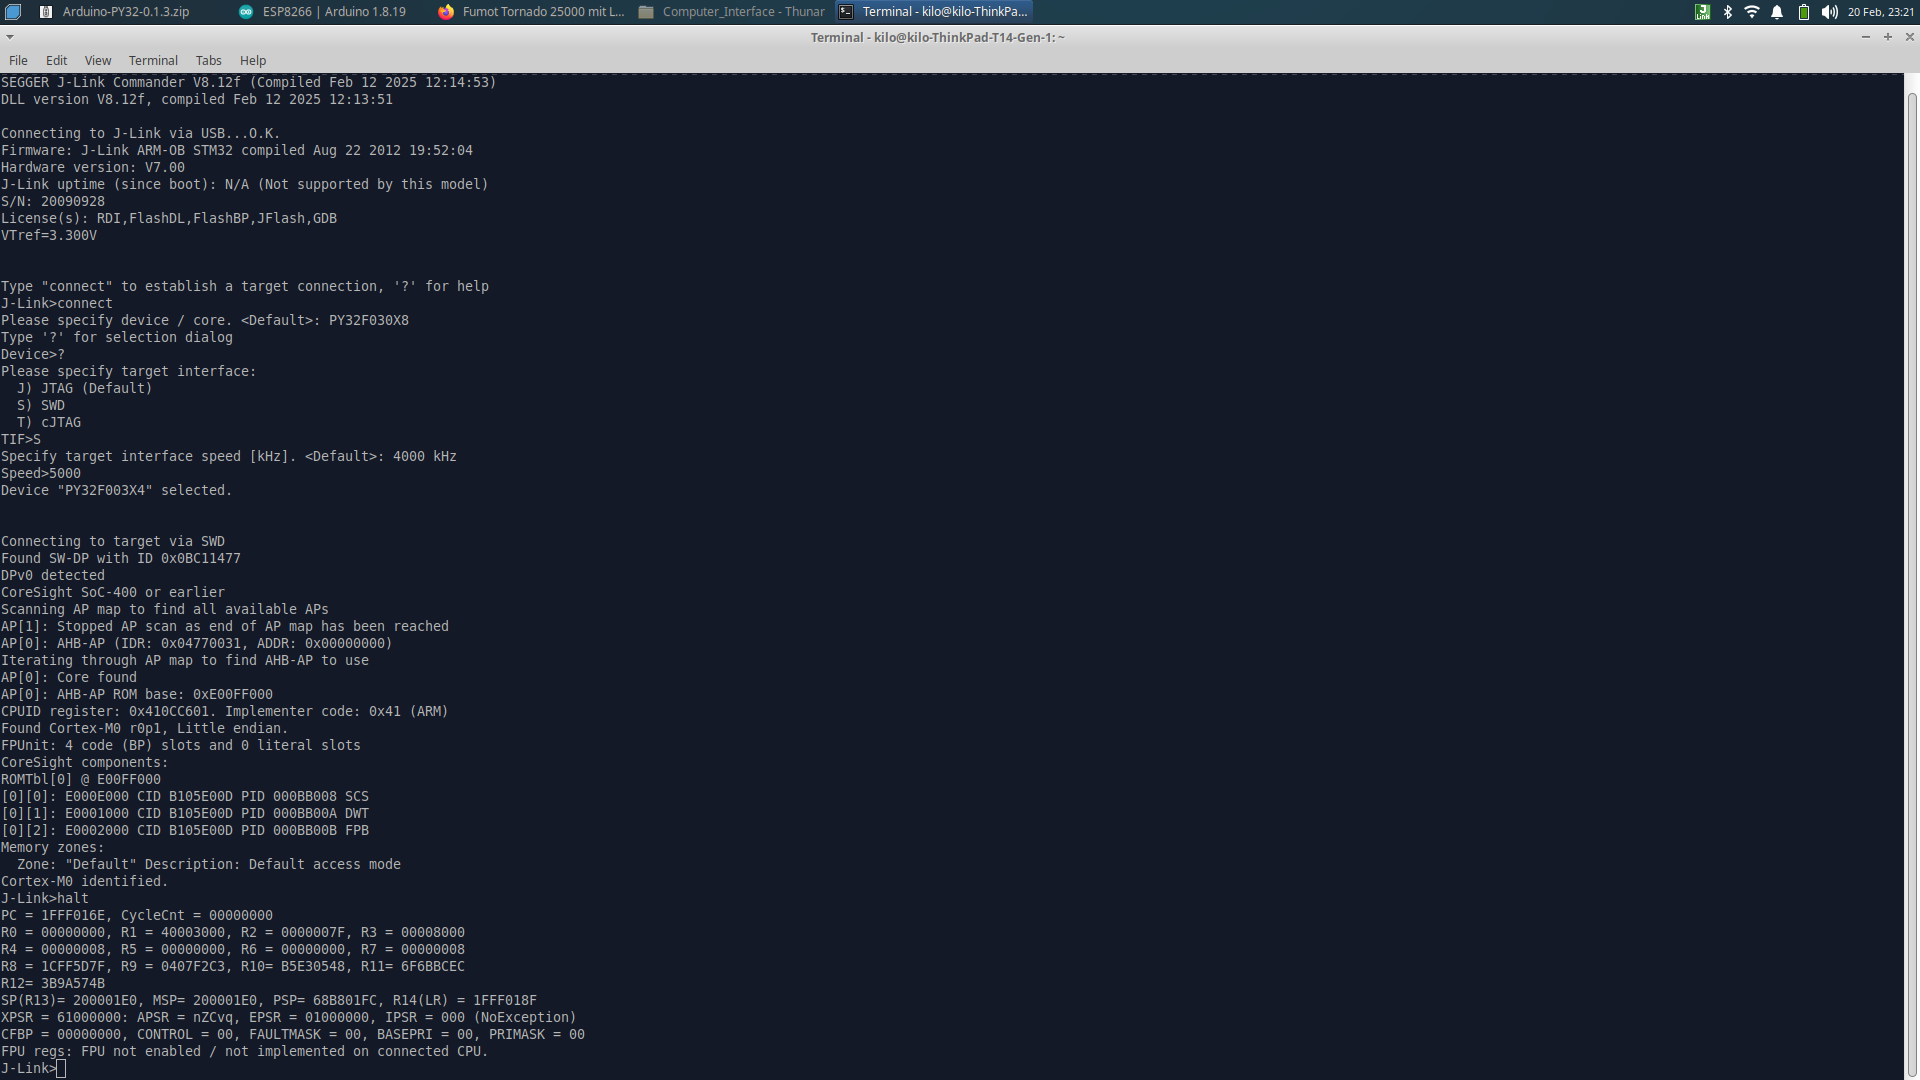Click the Arduino teal icon in taskbar
This screenshot has height=1080, width=1920.
246,12
